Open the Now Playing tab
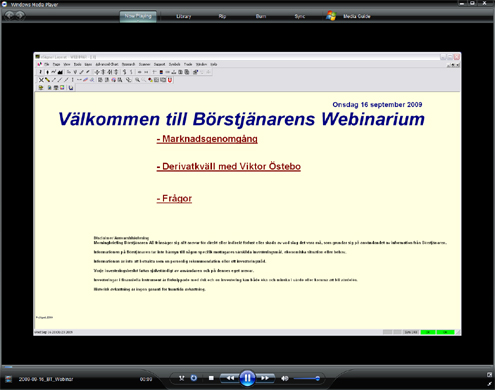 coord(138,16)
